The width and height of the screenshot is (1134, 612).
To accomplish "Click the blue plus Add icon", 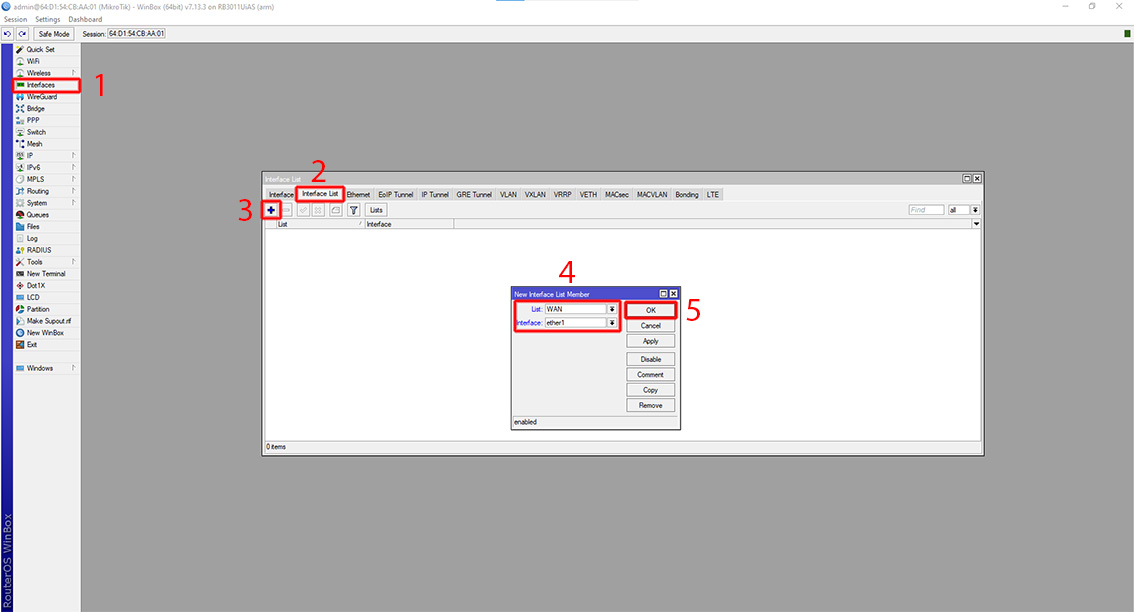I will (x=270, y=210).
